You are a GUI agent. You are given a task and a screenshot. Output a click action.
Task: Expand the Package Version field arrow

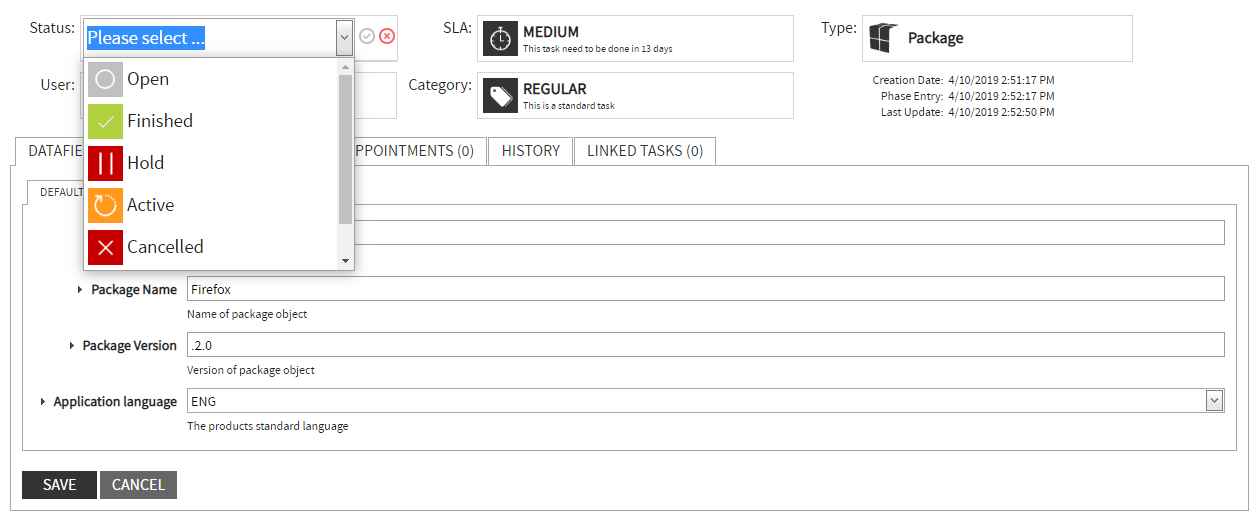(x=72, y=346)
